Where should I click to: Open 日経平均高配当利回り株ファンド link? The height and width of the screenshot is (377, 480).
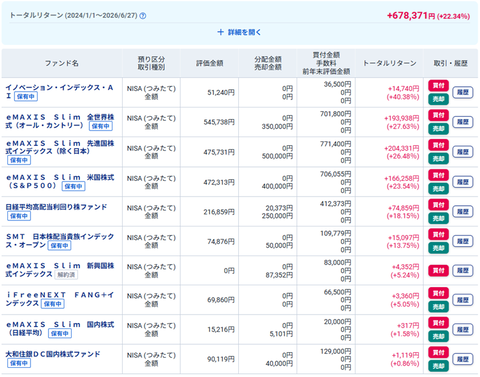point(56,207)
